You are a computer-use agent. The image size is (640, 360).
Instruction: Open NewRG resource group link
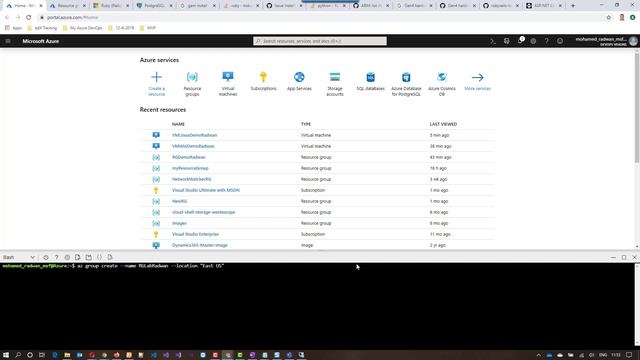click(179, 201)
